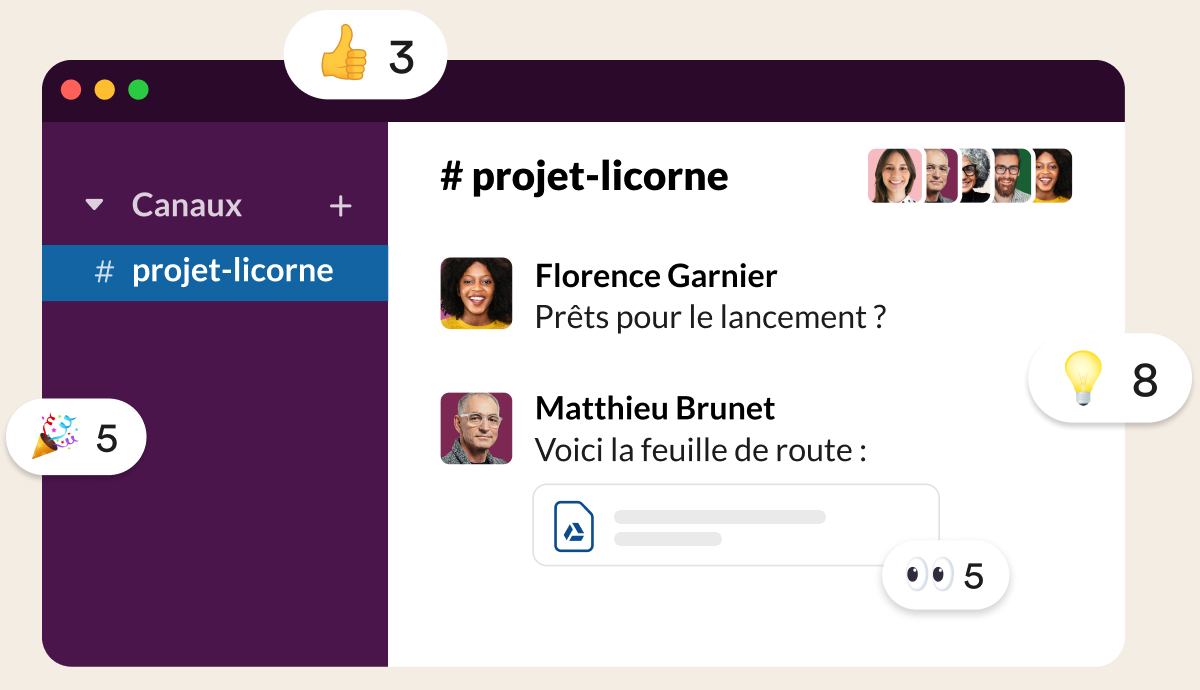Click the green maximize window button
Viewport: 1200px width, 690px height.
(139, 90)
